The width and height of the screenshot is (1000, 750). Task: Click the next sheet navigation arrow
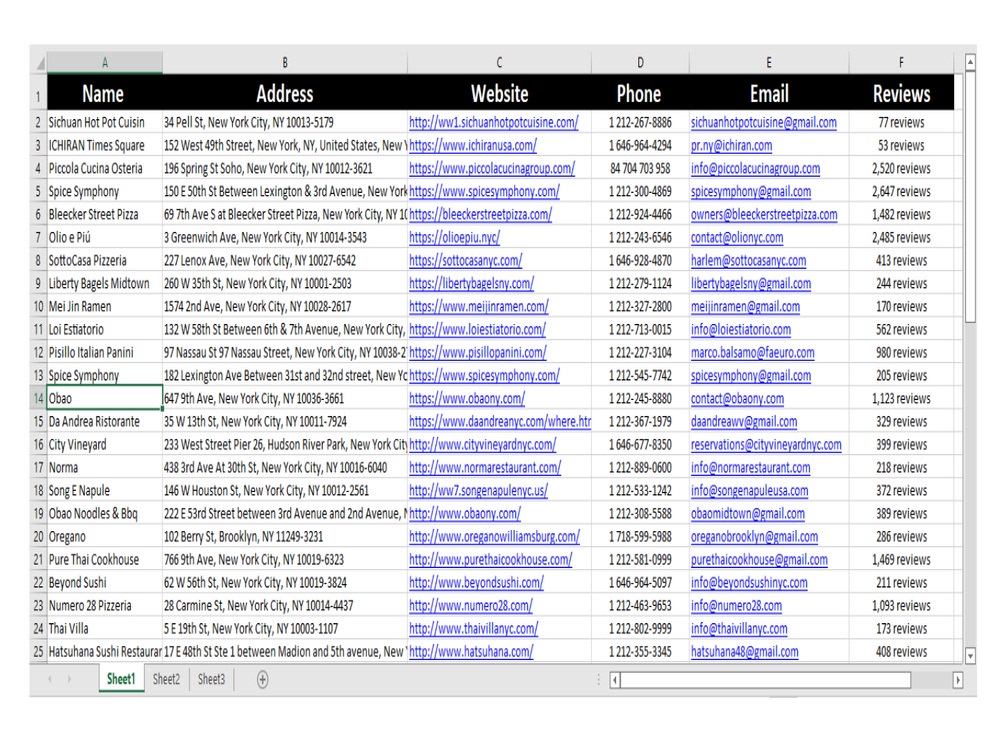[x=69, y=679]
